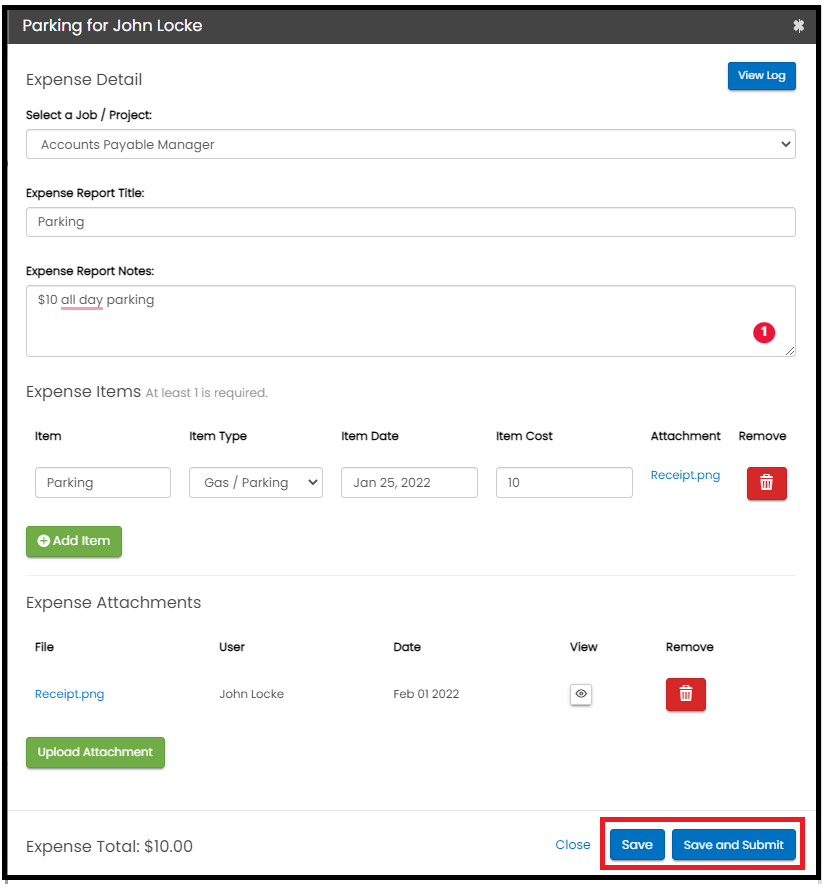
Task: Remove the Receipt.png attachment by John Locke
Action: pyautogui.click(x=685, y=694)
